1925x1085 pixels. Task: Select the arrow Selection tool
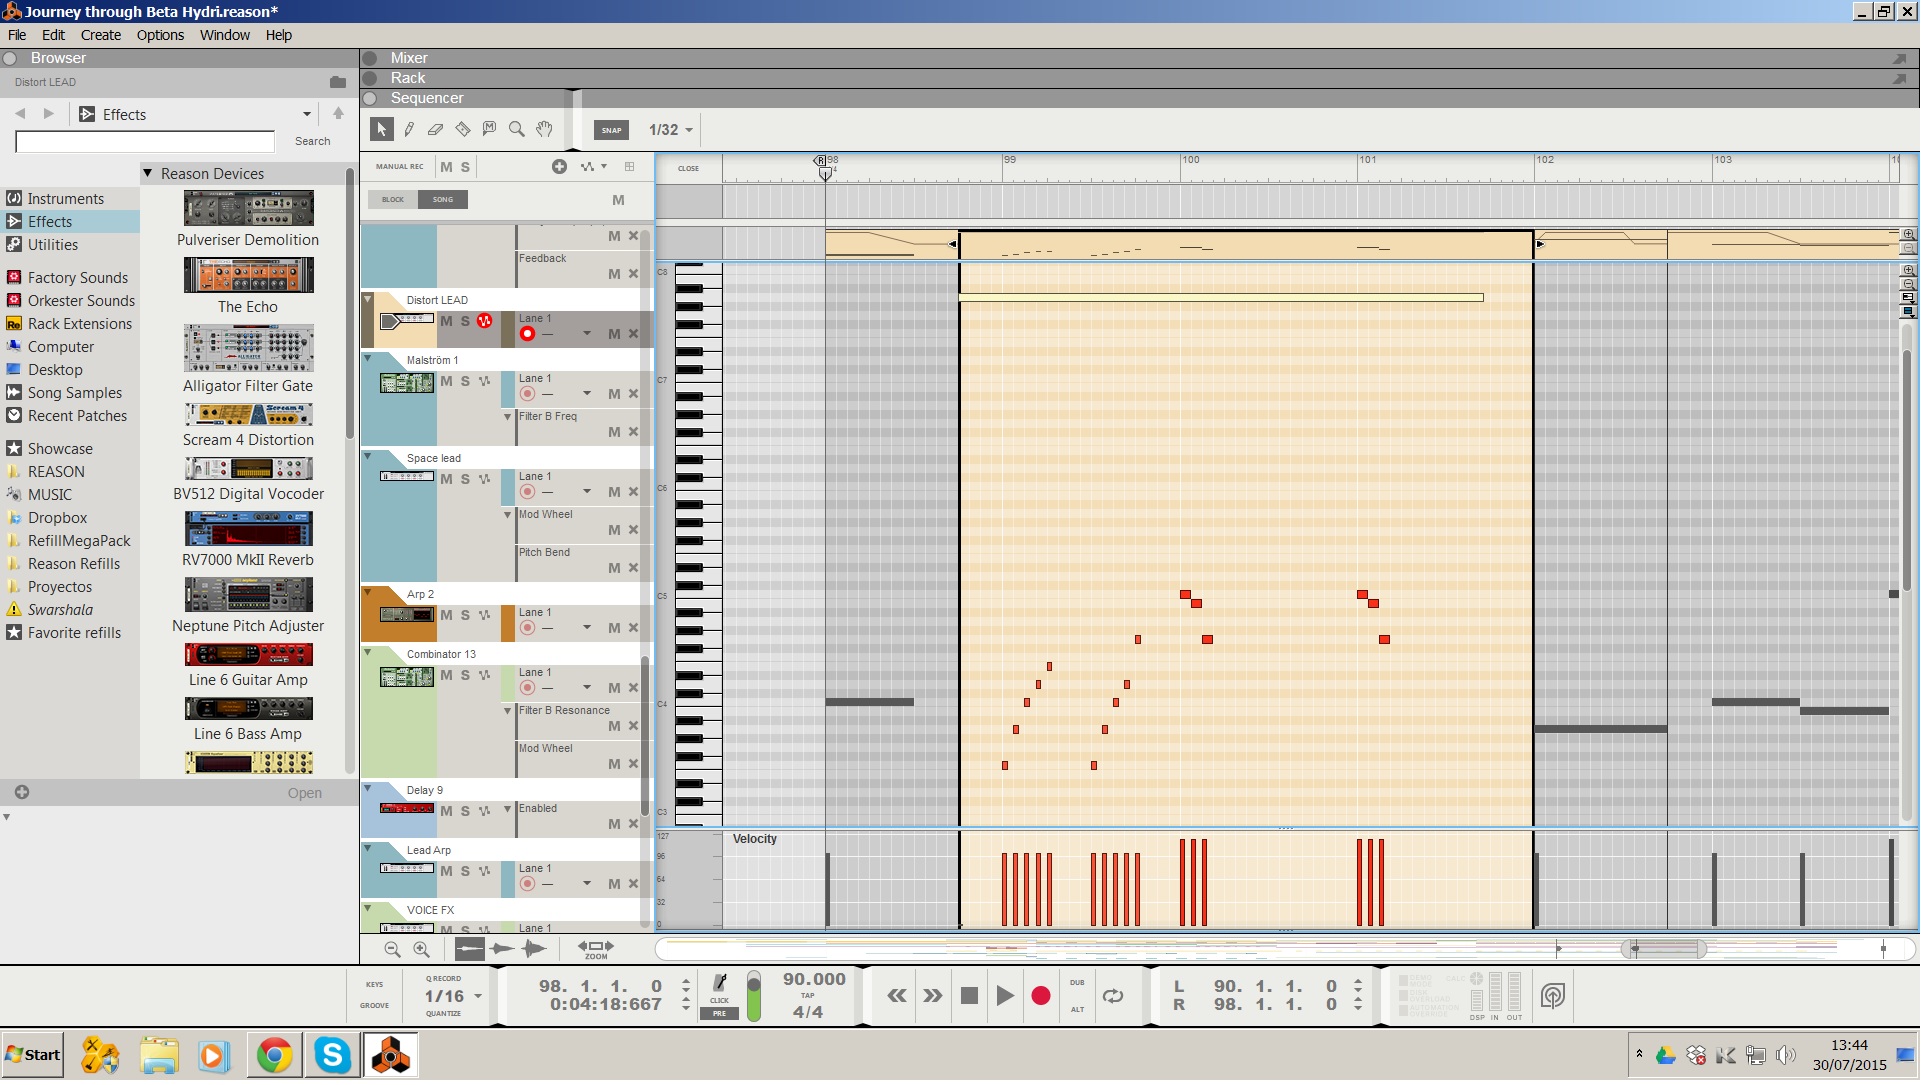[x=381, y=129]
